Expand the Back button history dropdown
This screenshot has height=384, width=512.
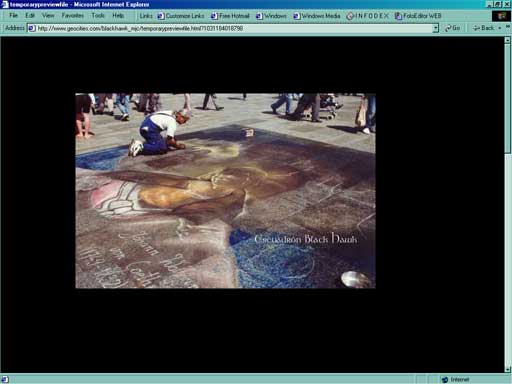(x=499, y=28)
